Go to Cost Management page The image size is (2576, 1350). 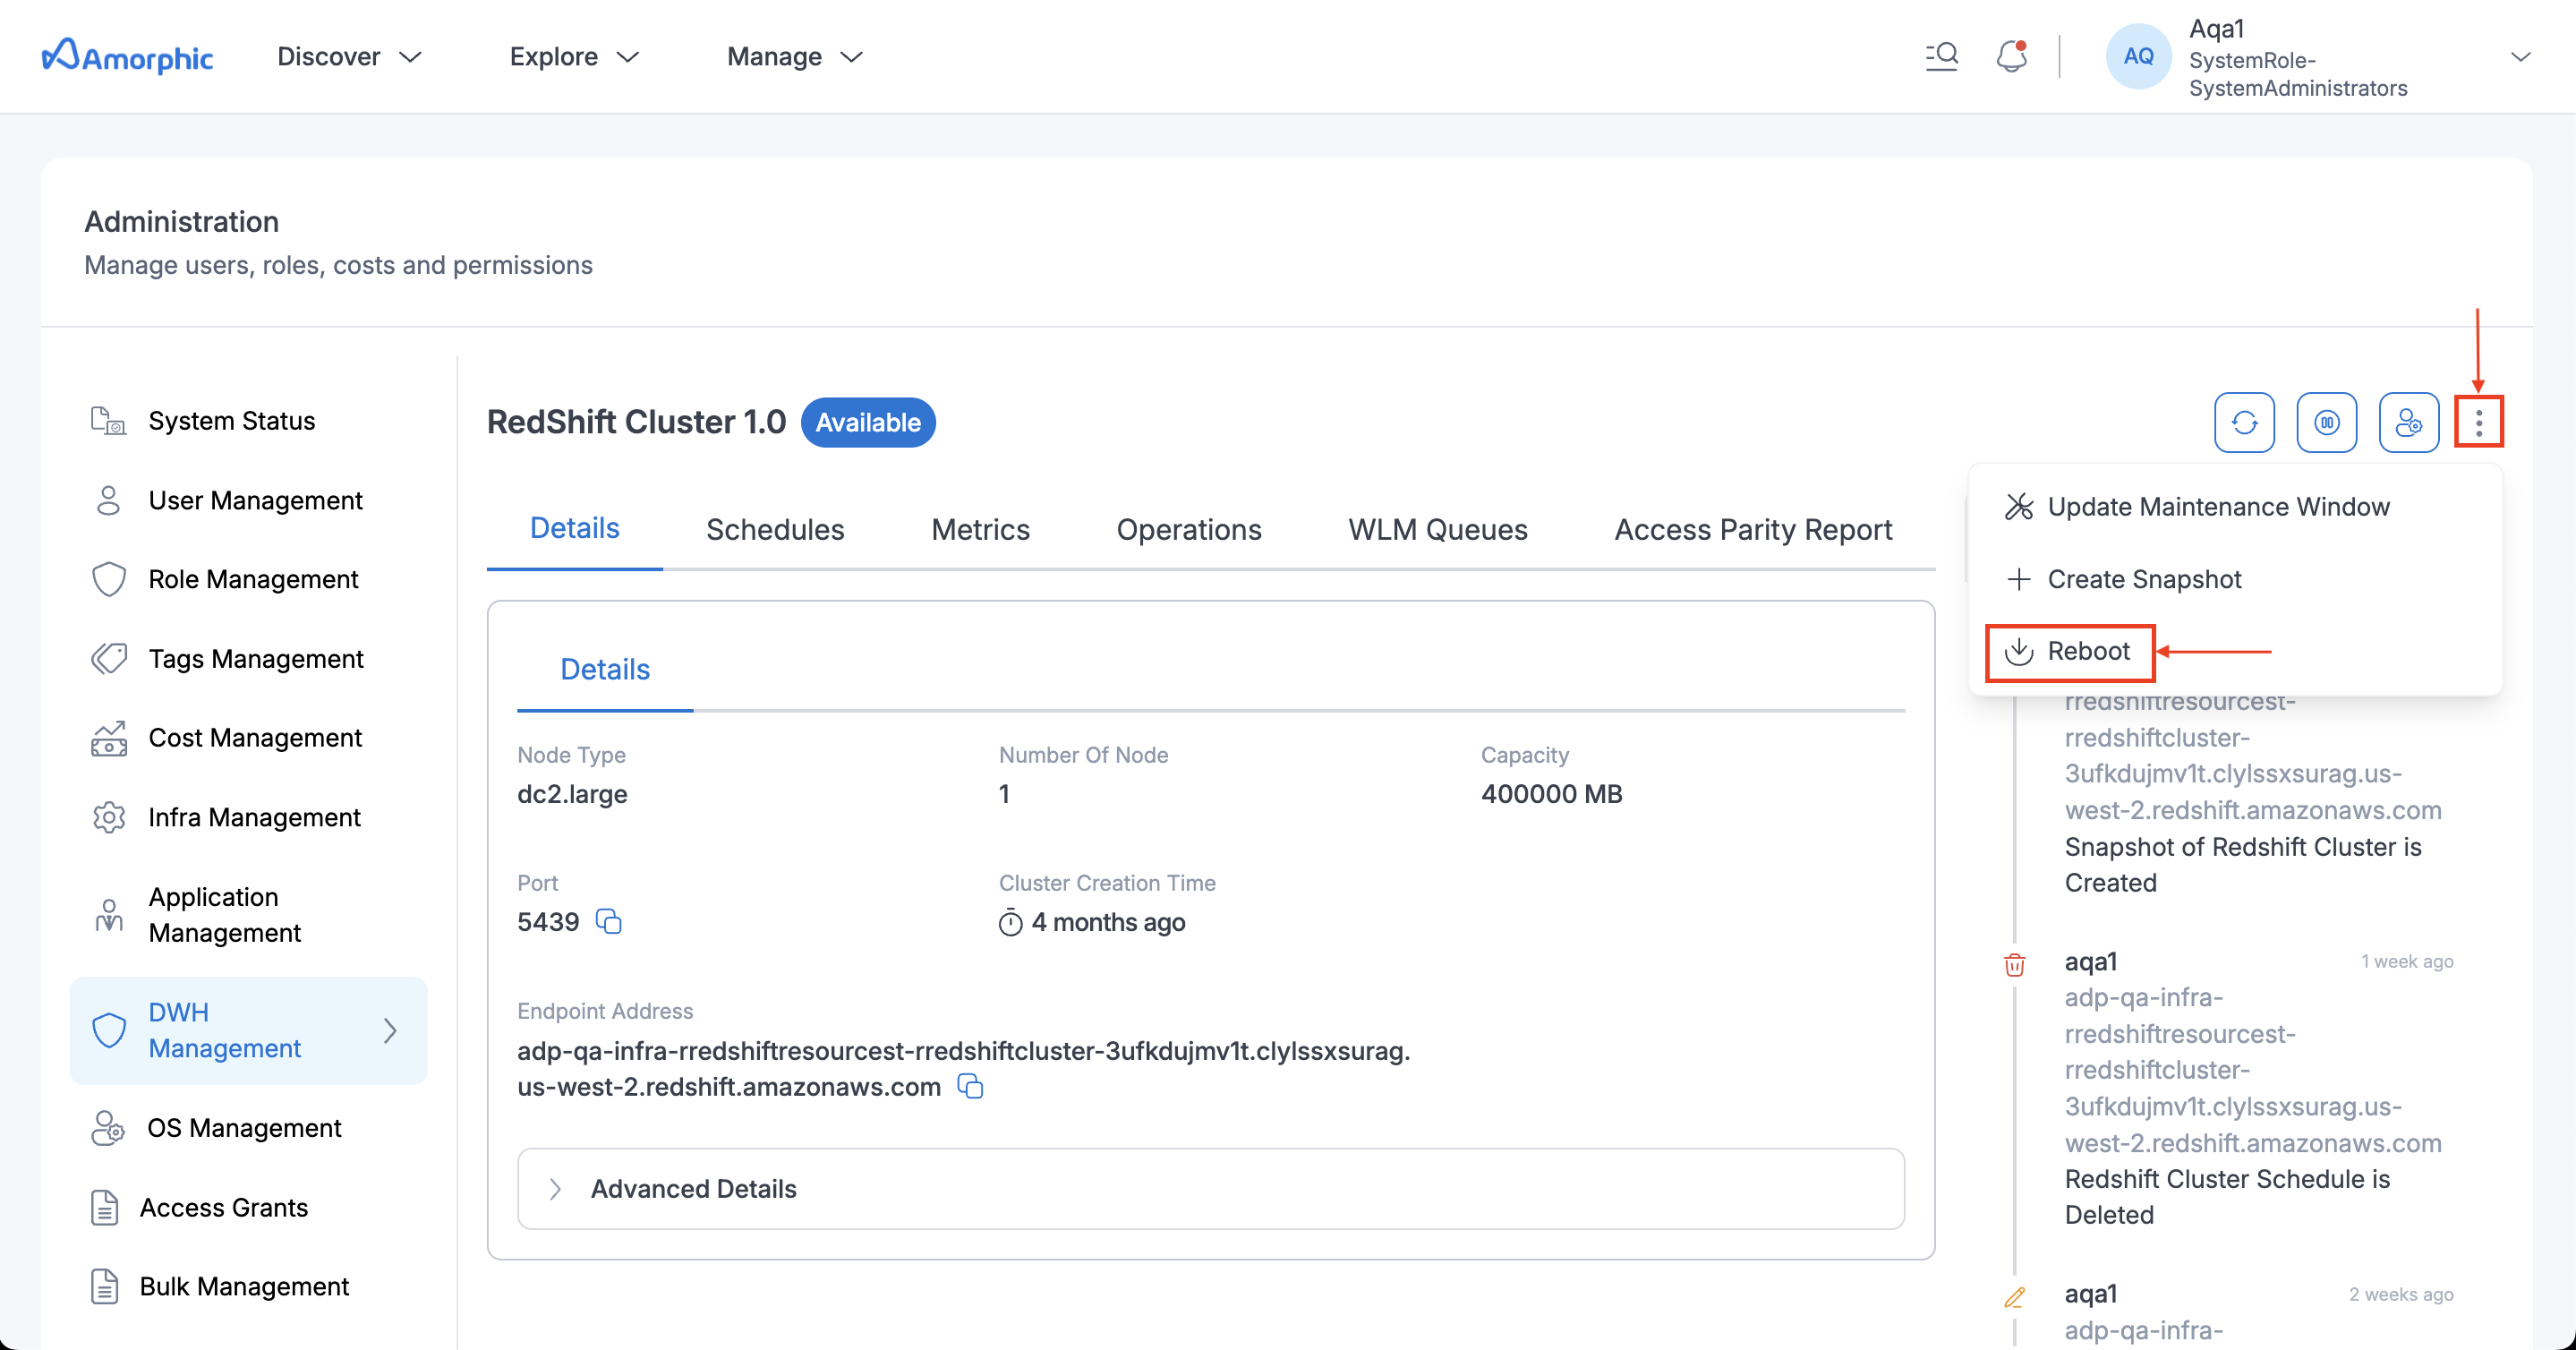(x=255, y=738)
